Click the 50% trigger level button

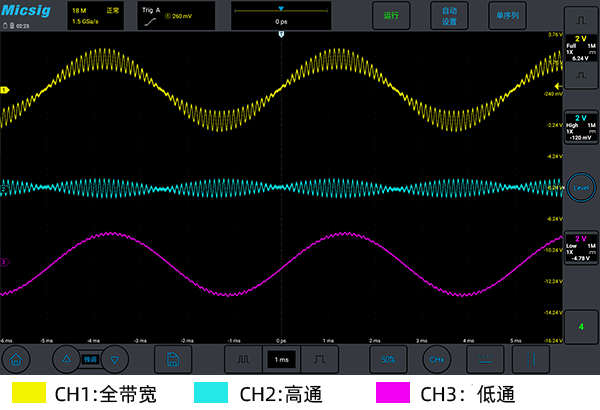(x=388, y=359)
